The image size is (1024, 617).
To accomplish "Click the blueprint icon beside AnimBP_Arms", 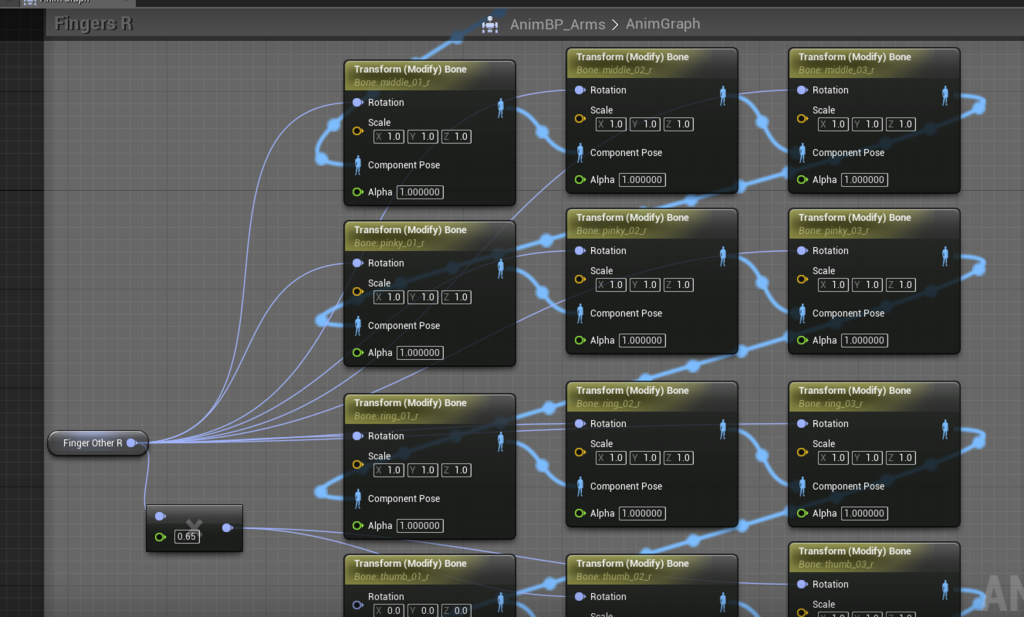I will click(490, 25).
